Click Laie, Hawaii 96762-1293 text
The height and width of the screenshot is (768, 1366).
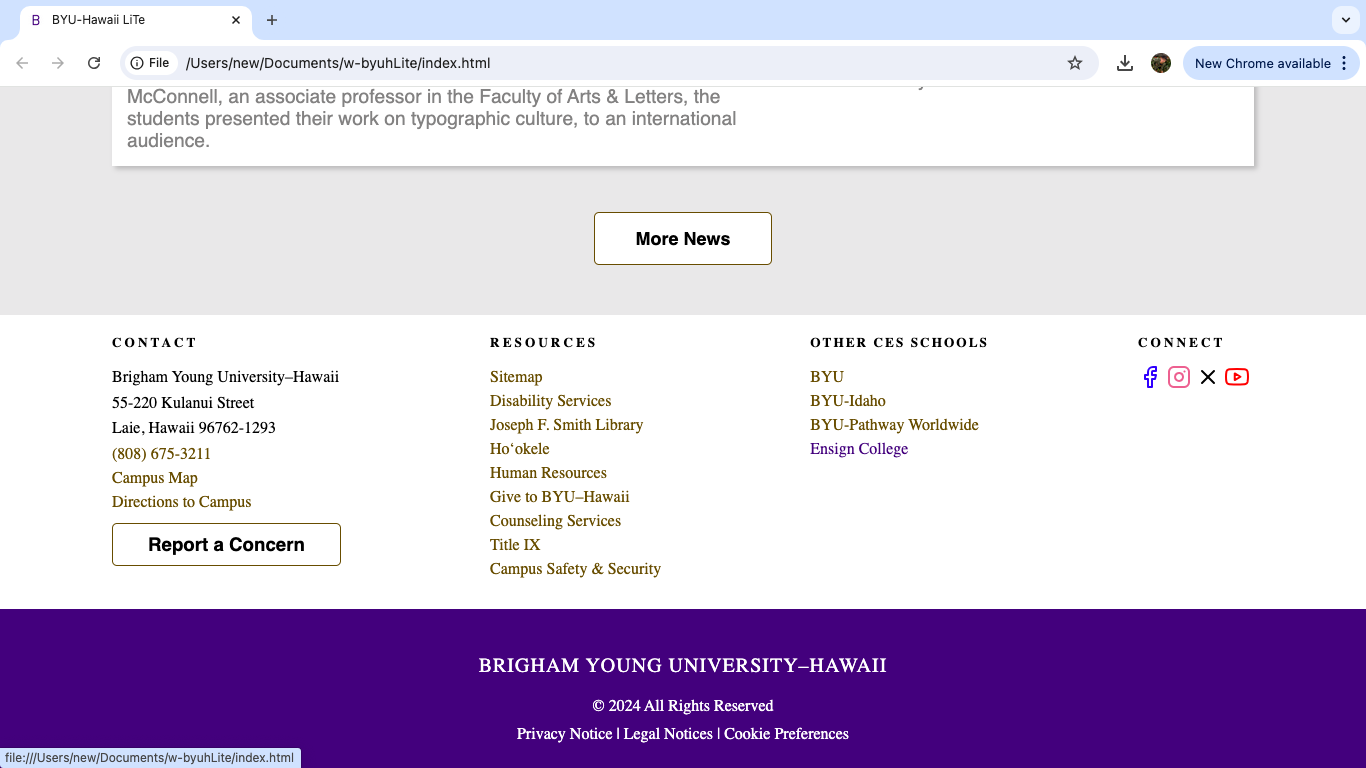[x=194, y=428]
